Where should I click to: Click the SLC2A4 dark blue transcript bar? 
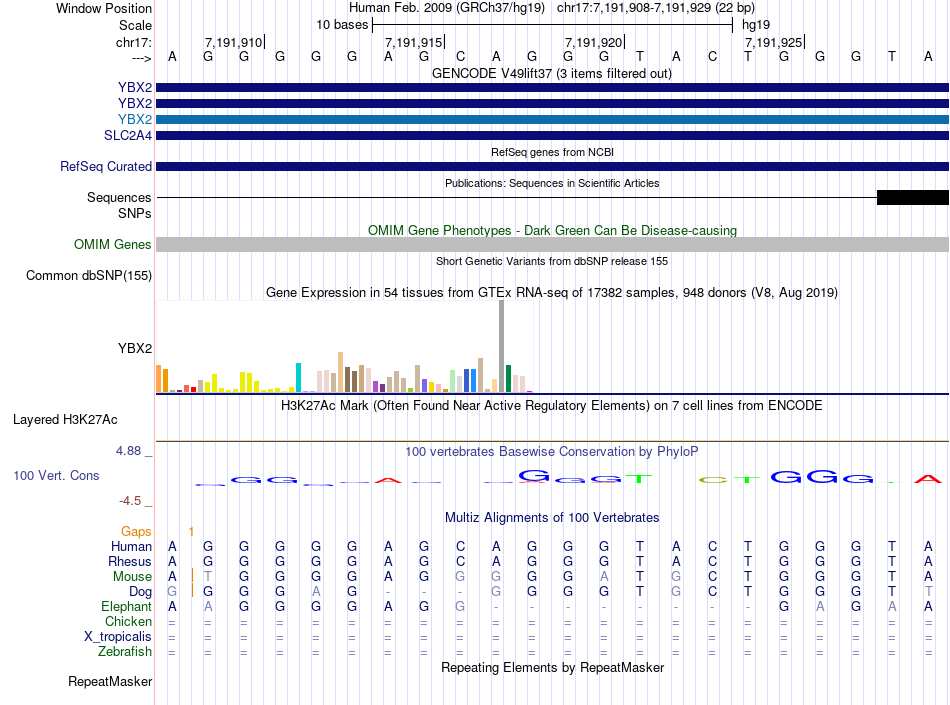pyautogui.click(x=552, y=135)
